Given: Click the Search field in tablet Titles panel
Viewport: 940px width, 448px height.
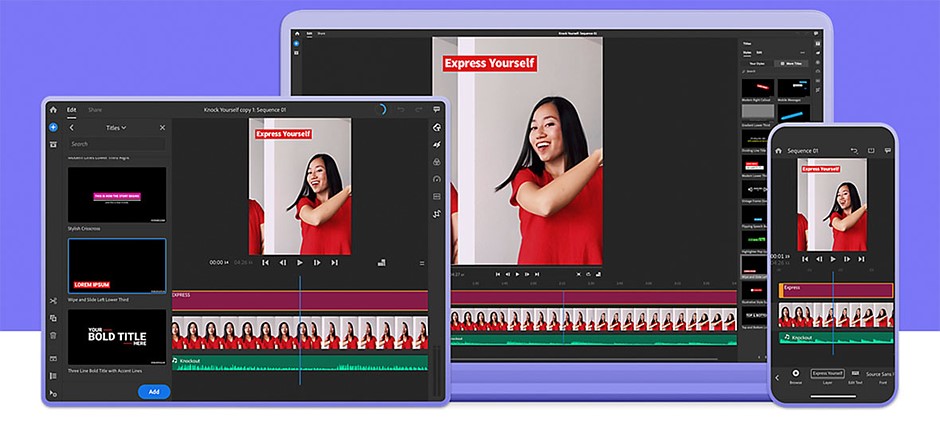Looking at the screenshot, I should (x=117, y=144).
